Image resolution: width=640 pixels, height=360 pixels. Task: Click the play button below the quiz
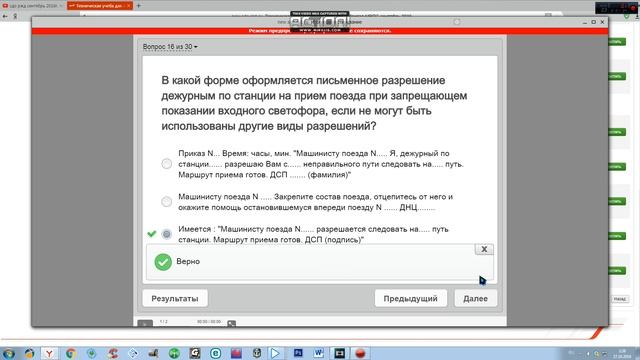(145, 323)
